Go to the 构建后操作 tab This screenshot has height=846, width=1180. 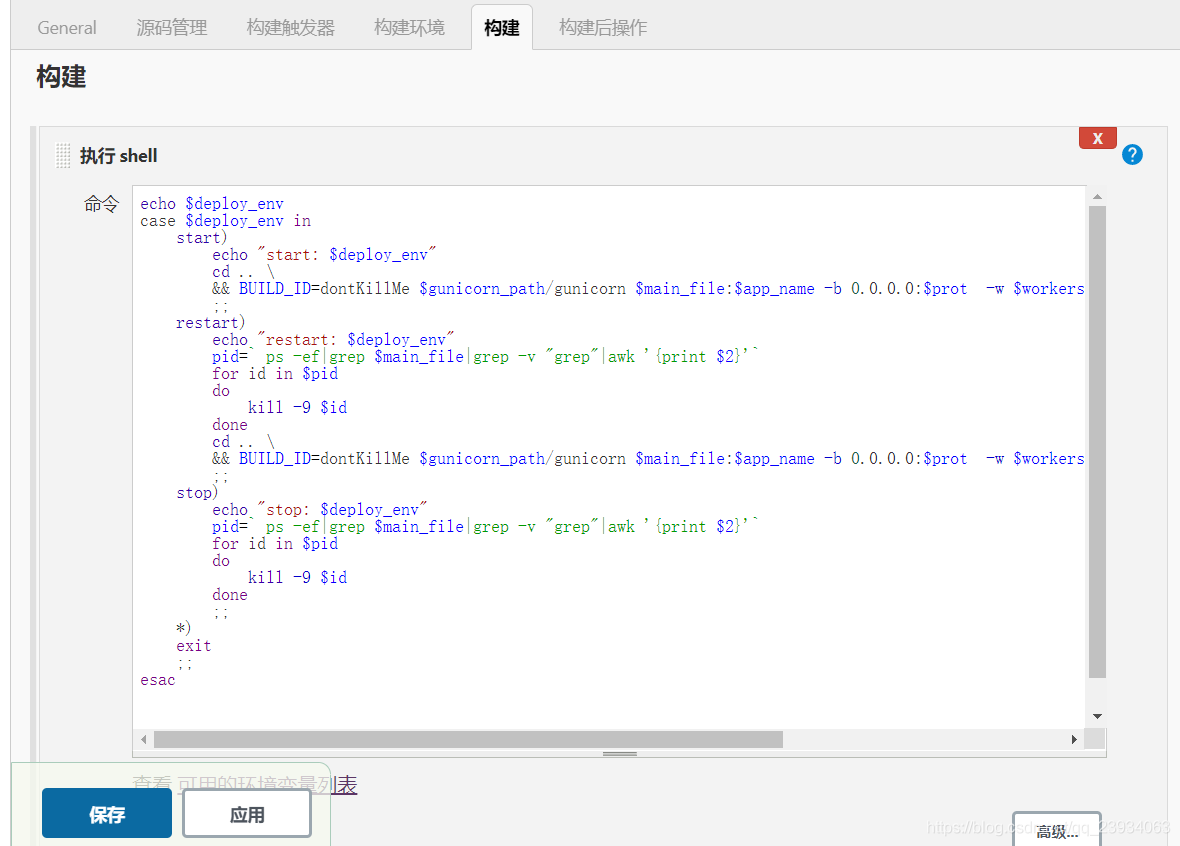click(x=603, y=28)
